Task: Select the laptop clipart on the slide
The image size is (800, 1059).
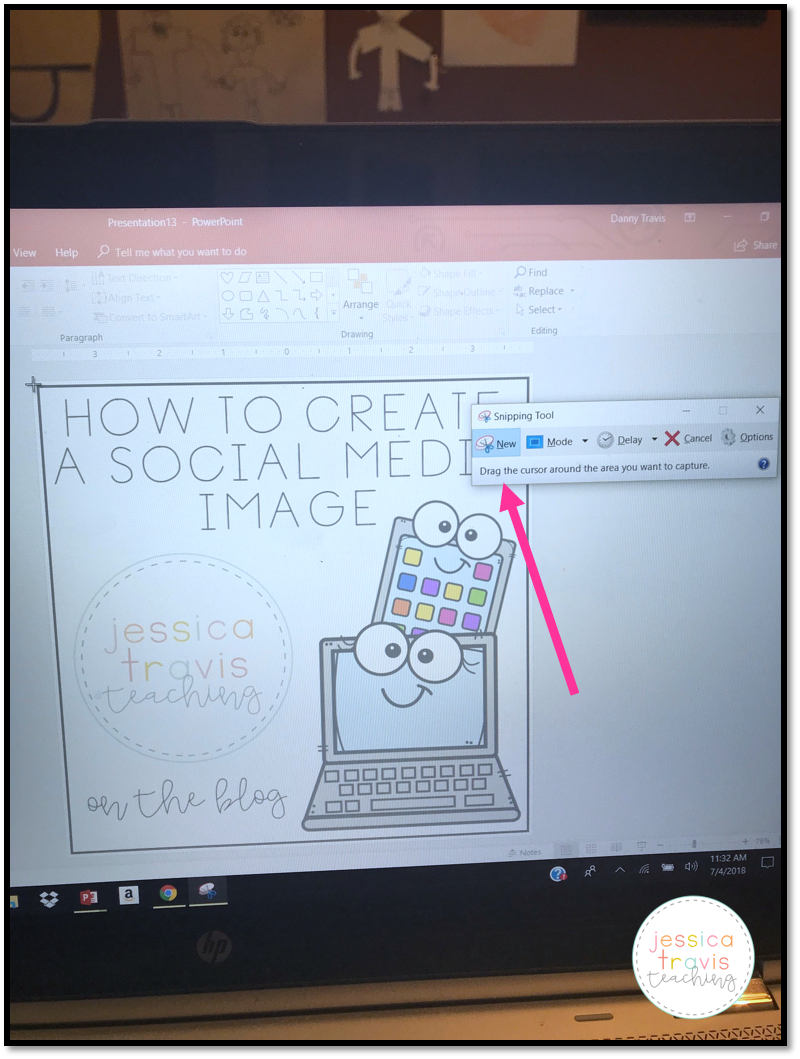Action: click(412, 727)
